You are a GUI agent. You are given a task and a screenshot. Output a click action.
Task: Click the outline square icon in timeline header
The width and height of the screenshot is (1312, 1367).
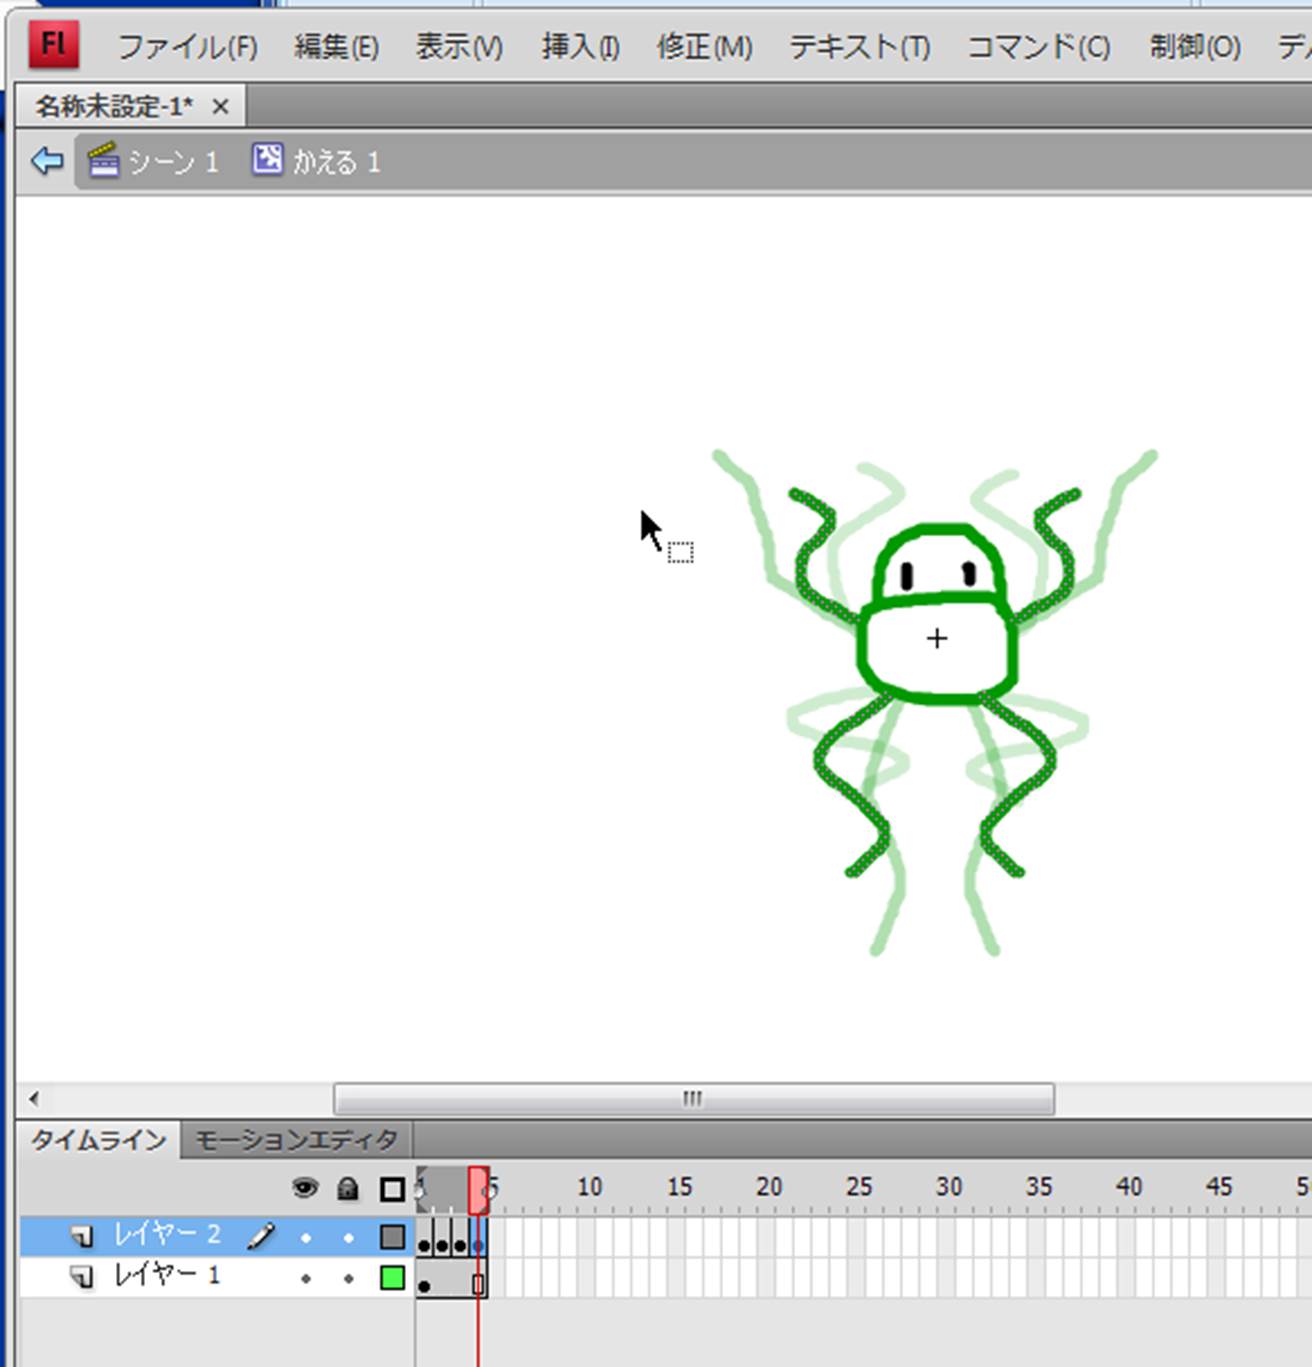click(392, 1189)
